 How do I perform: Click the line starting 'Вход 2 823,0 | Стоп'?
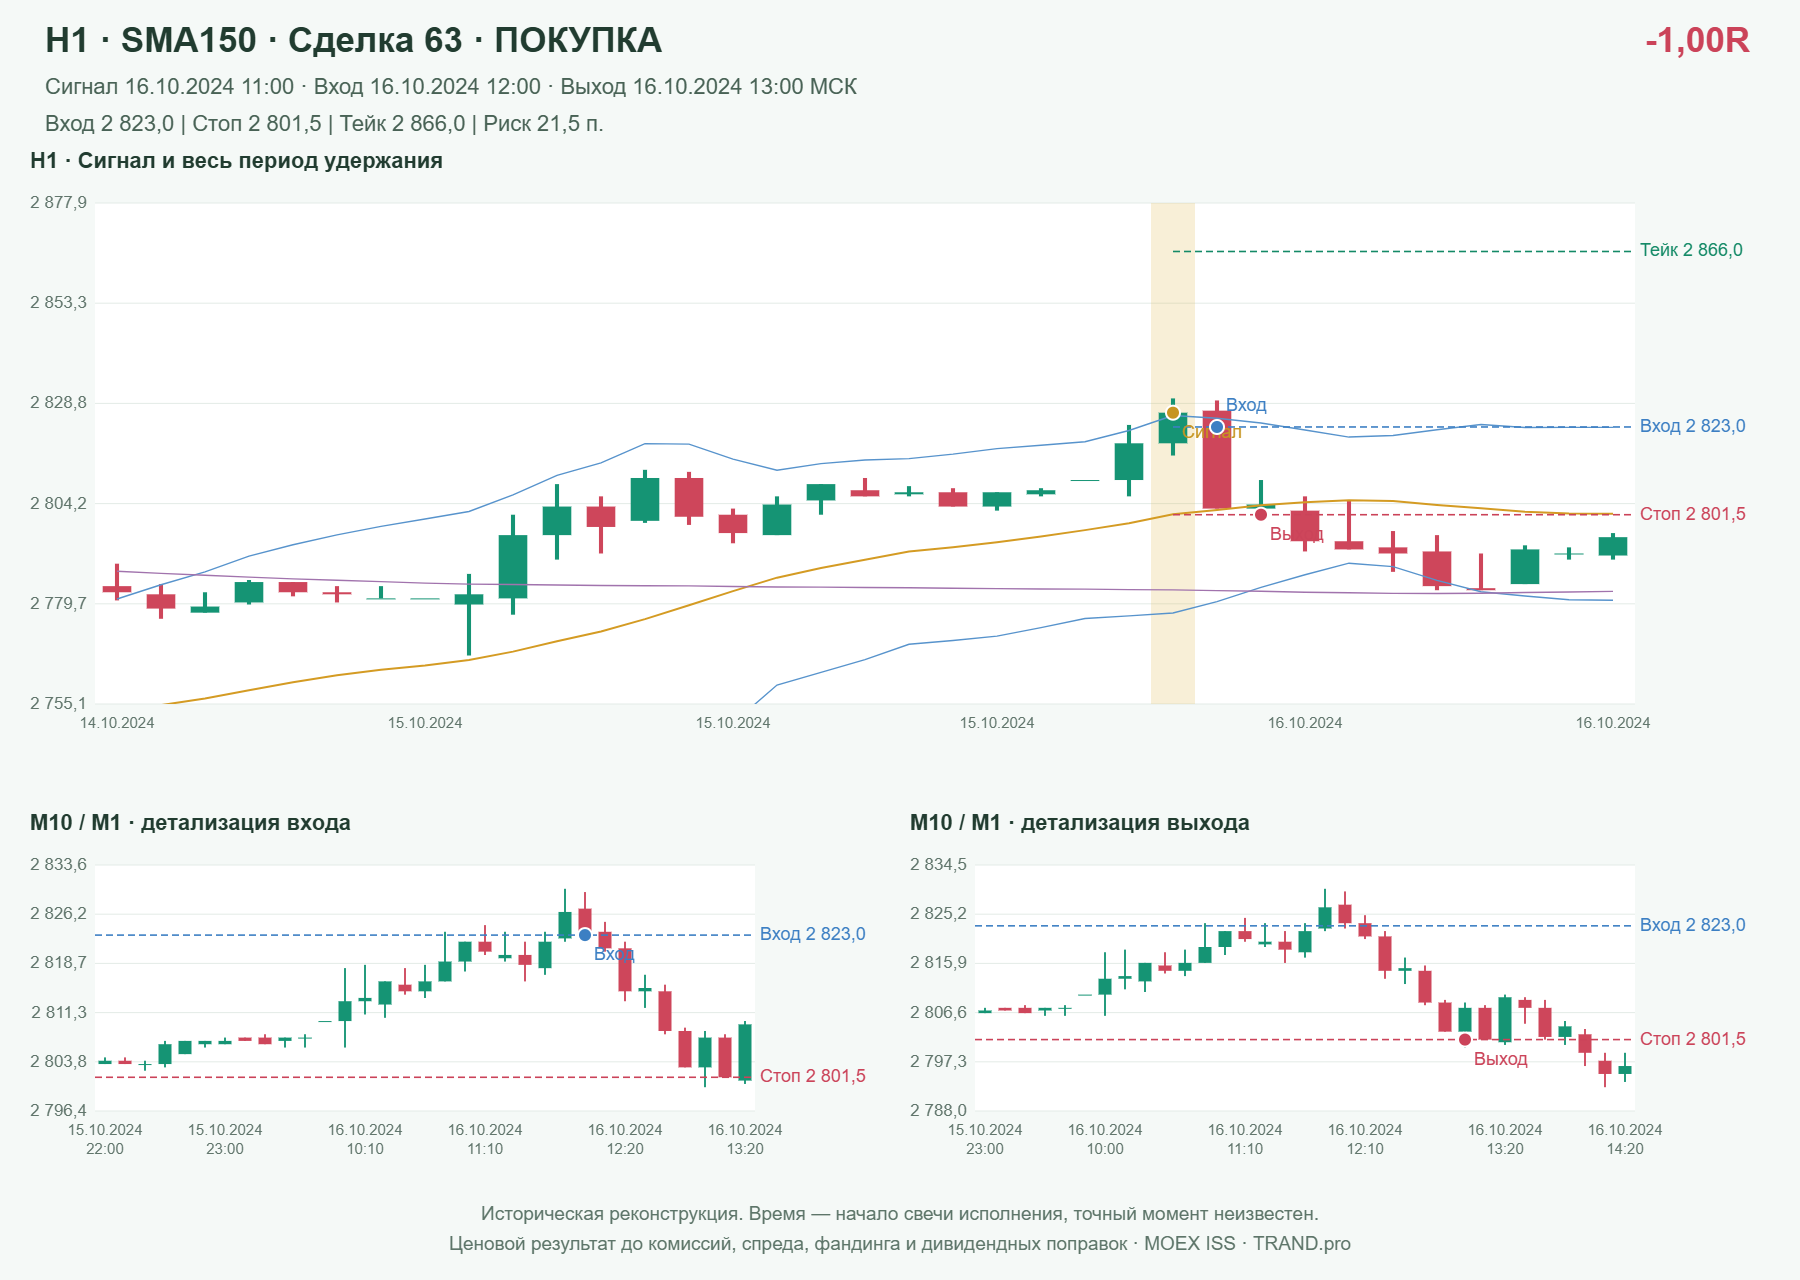tap(324, 124)
